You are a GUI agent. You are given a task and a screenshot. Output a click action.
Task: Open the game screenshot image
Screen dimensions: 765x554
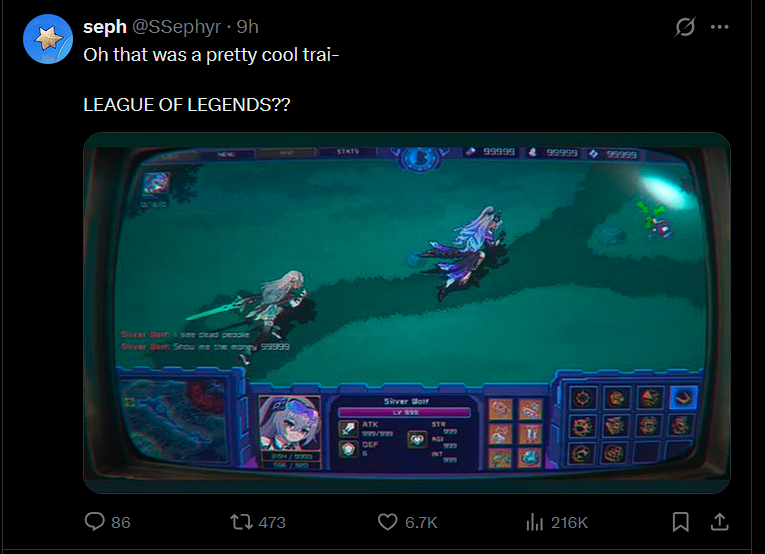(407, 313)
